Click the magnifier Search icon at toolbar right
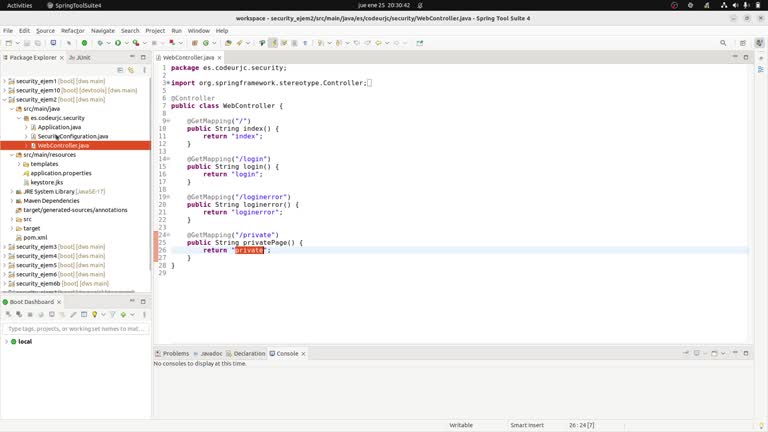 click(723, 43)
